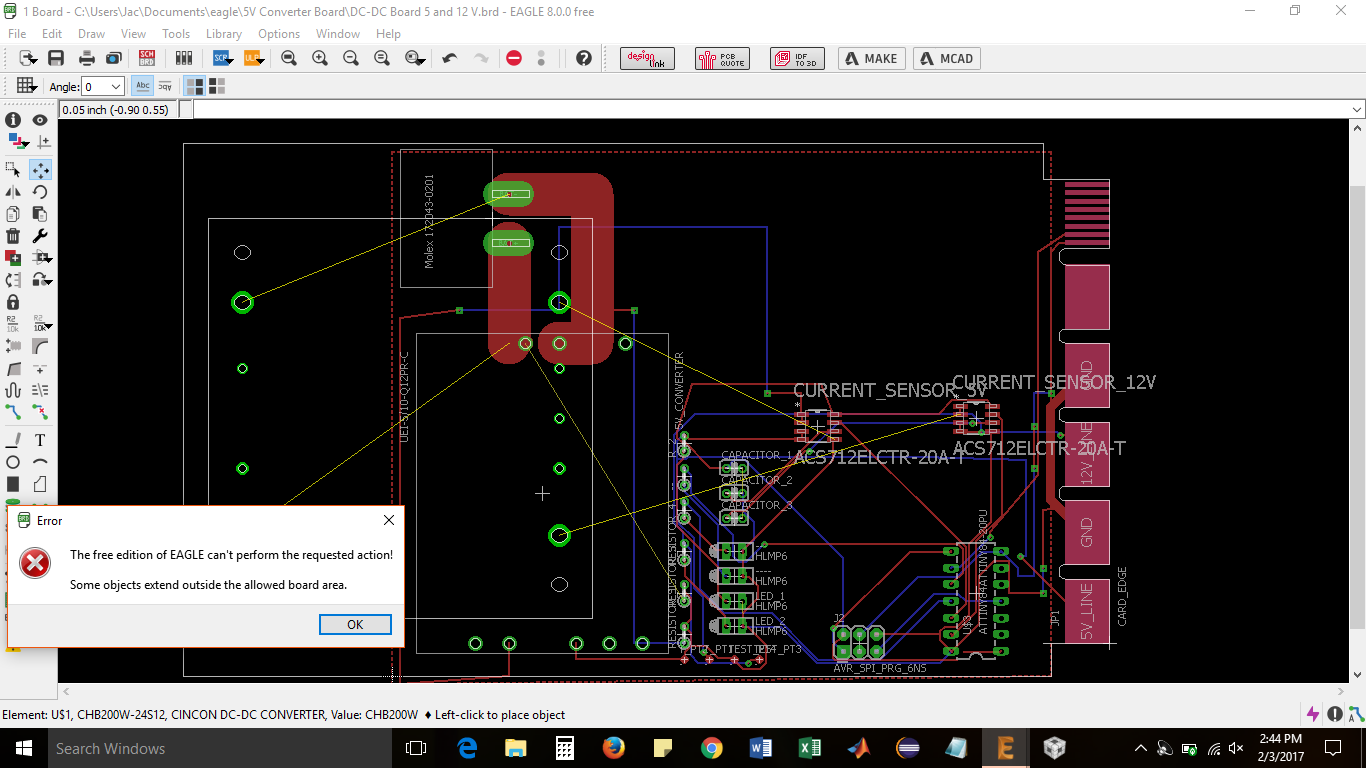Switch to schematic with SCH/BRD icon
Viewport: 1366px width, 768px height.
pyautogui.click(x=147, y=58)
